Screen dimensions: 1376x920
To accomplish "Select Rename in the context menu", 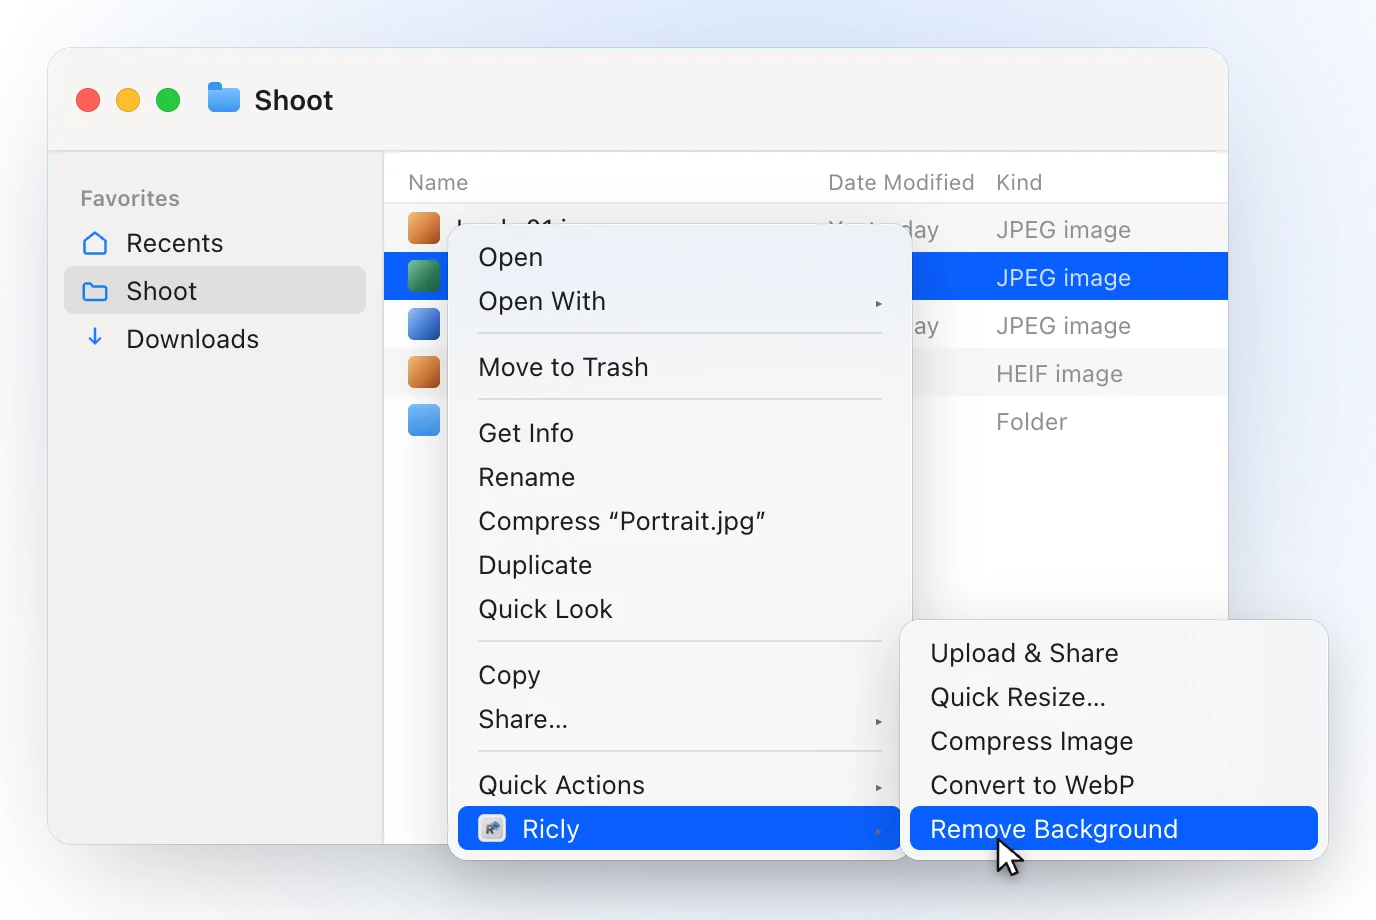I will (x=680, y=477).
